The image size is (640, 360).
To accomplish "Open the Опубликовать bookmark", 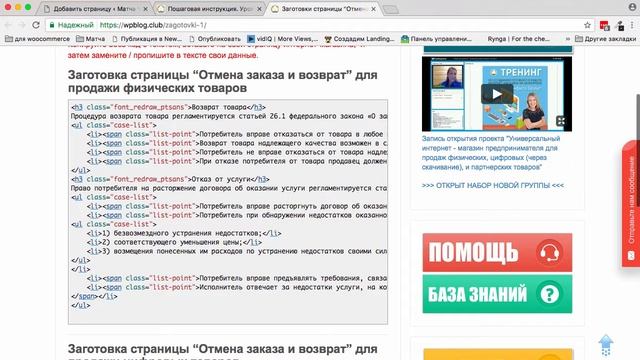I will [215, 39].
